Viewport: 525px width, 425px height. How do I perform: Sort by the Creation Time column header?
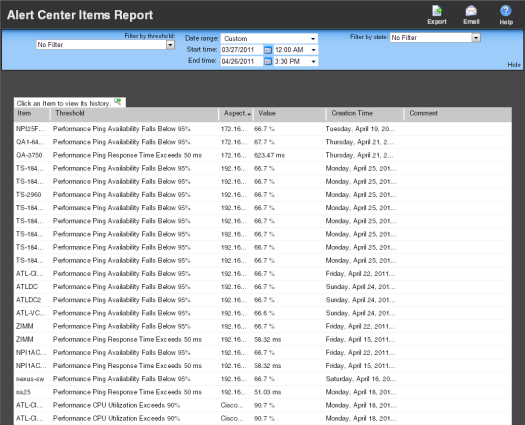click(x=365, y=114)
